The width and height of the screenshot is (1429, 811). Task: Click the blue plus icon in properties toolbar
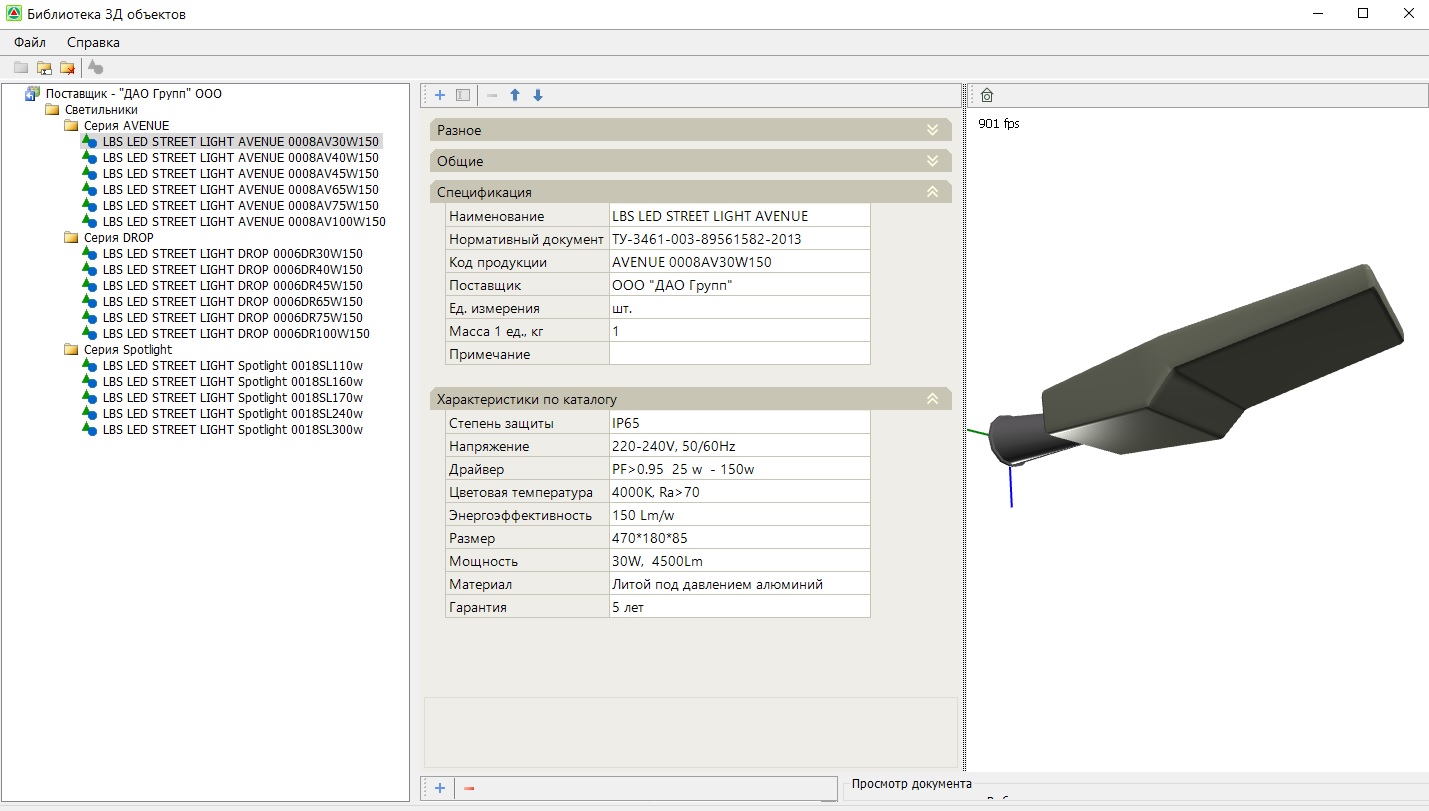[x=439, y=95]
